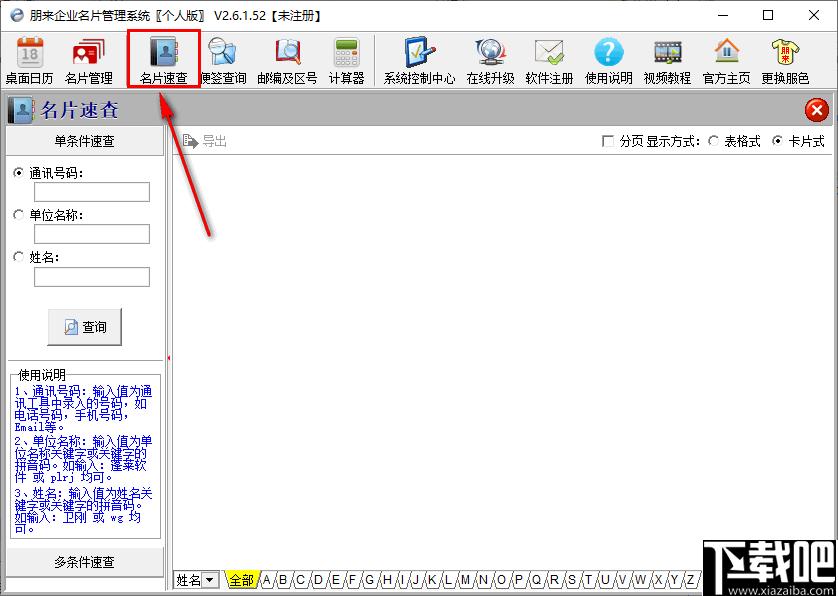838x596 pixels.
Task: Select the A letter tab
Action: pos(266,579)
